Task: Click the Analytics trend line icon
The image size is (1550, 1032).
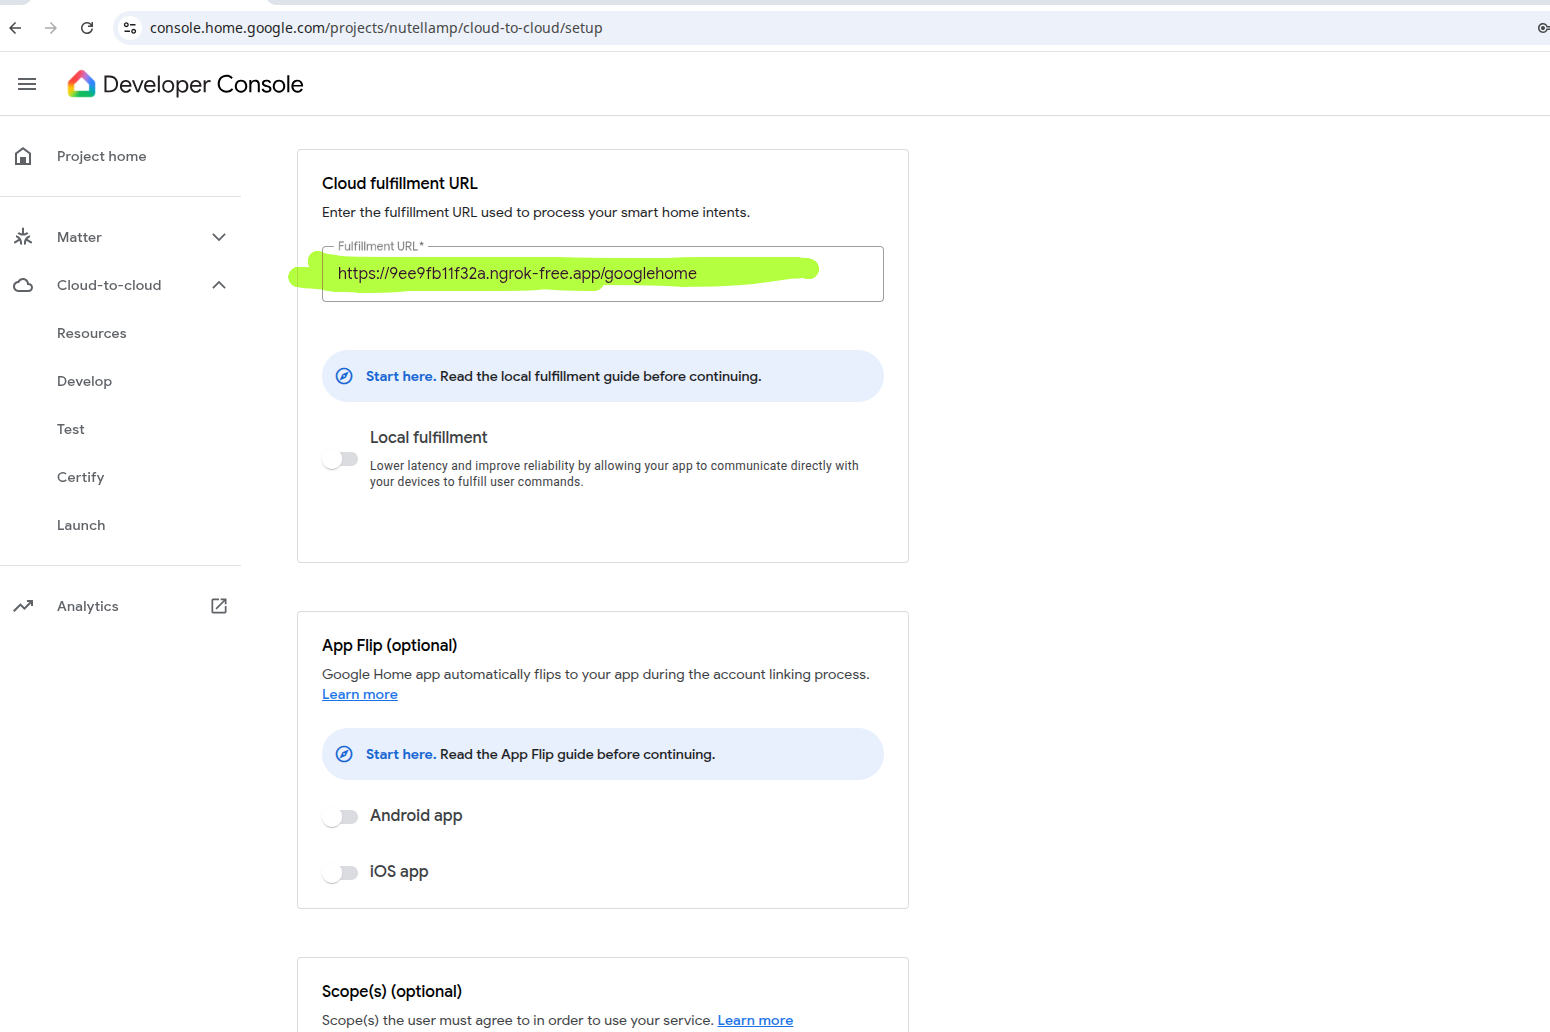Action: tap(23, 606)
